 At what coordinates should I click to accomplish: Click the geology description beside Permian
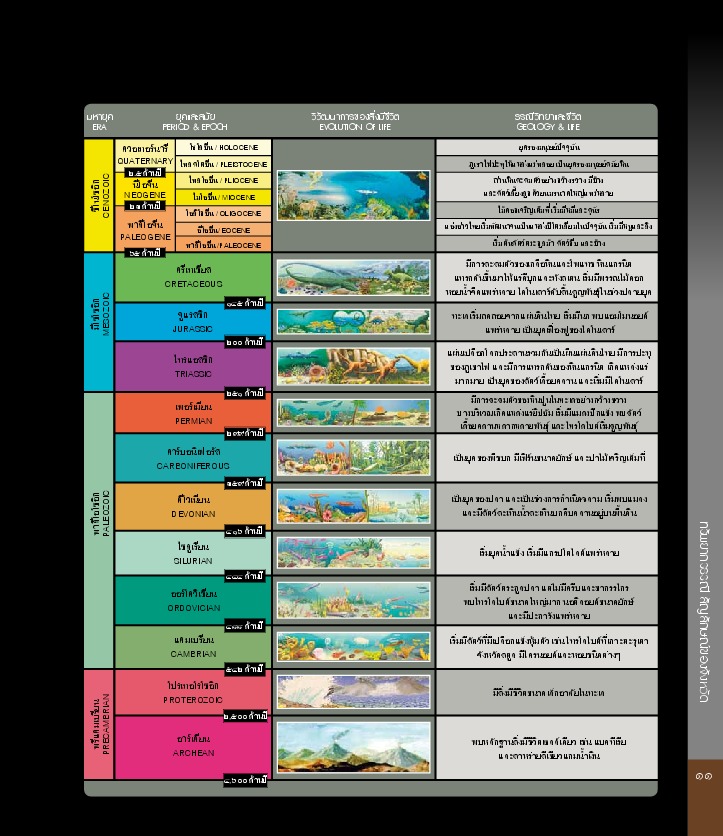(x=547, y=412)
